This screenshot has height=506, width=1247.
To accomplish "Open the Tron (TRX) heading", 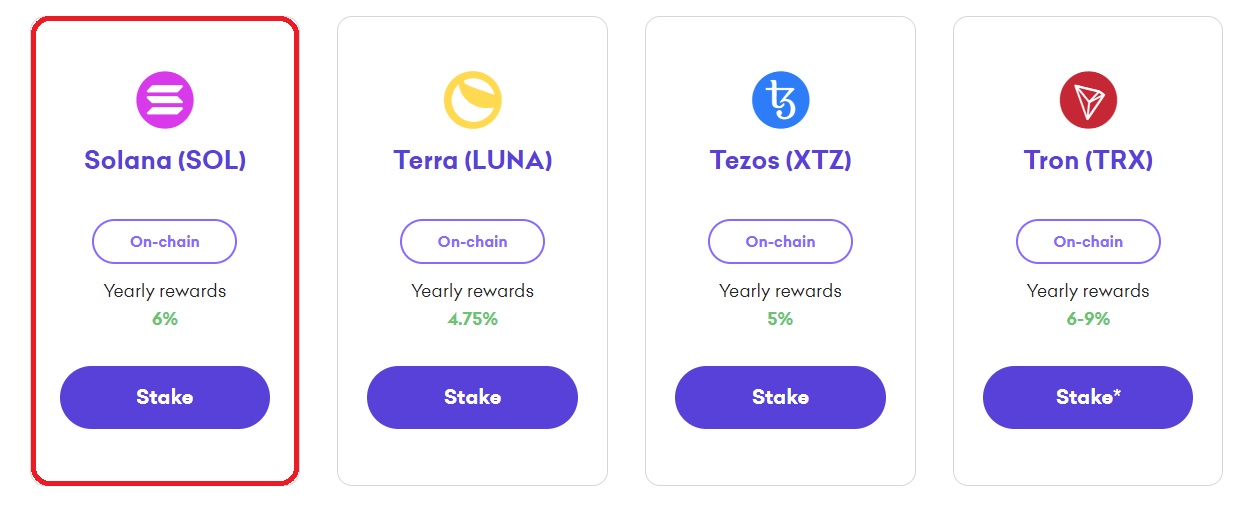I will click(1088, 160).
